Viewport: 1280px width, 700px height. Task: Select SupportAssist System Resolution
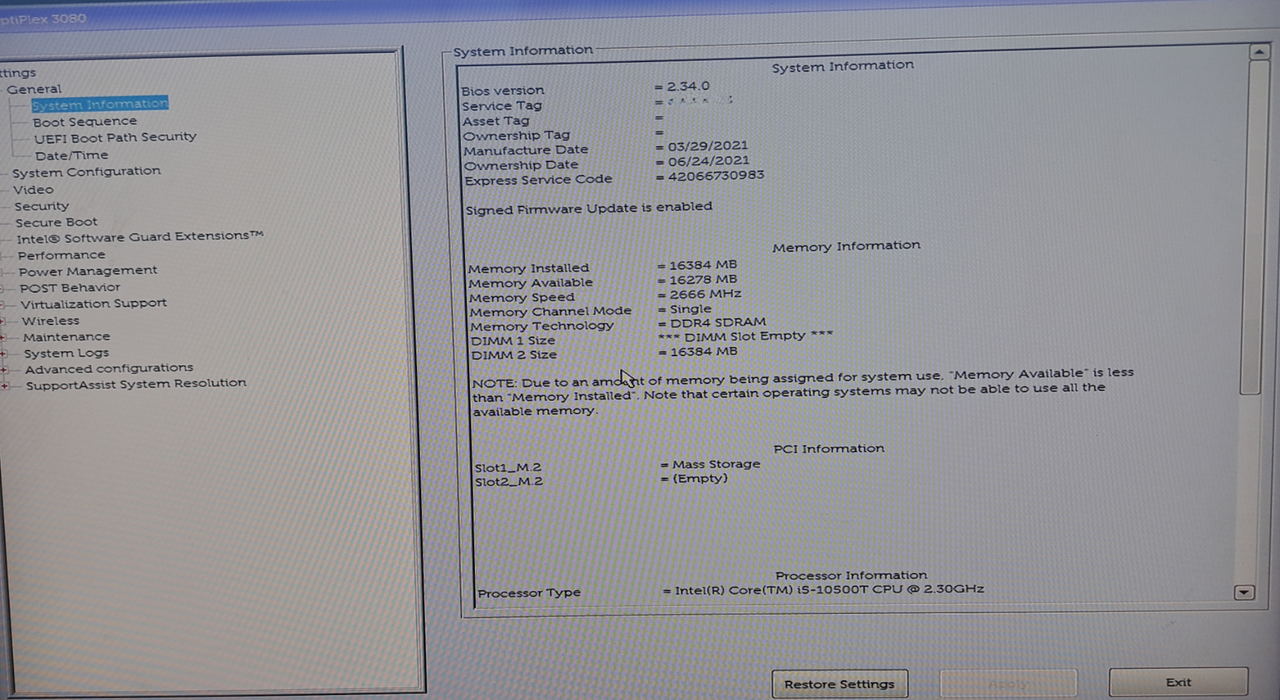coord(136,384)
